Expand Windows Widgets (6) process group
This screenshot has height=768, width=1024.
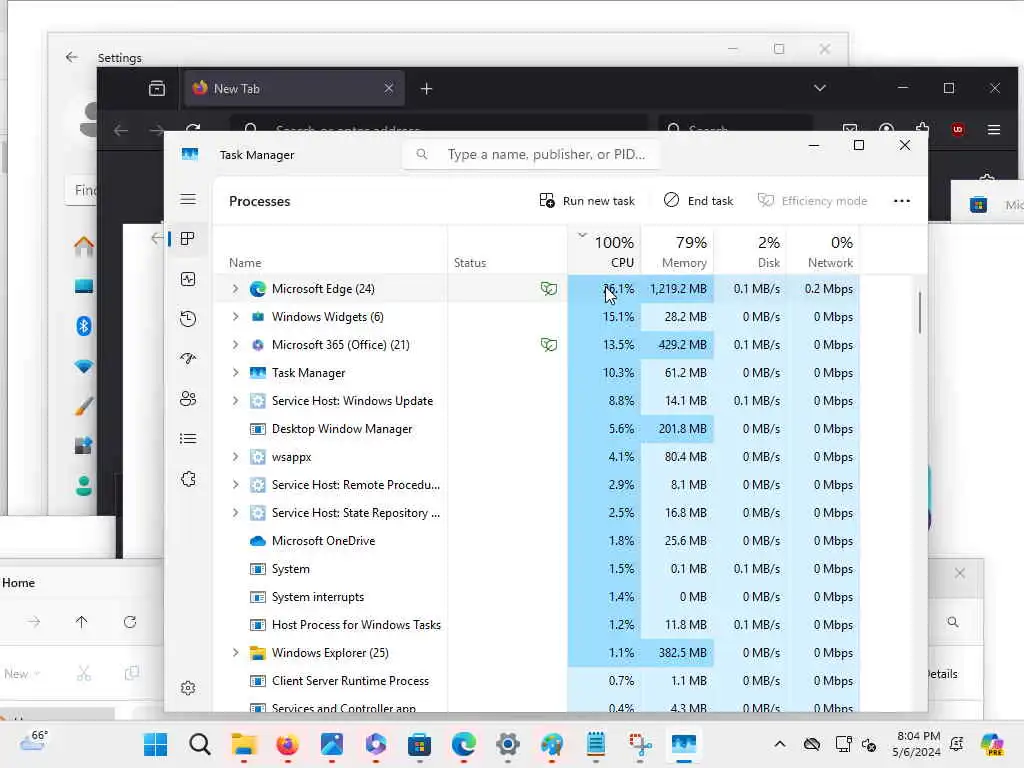(x=236, y=317)
